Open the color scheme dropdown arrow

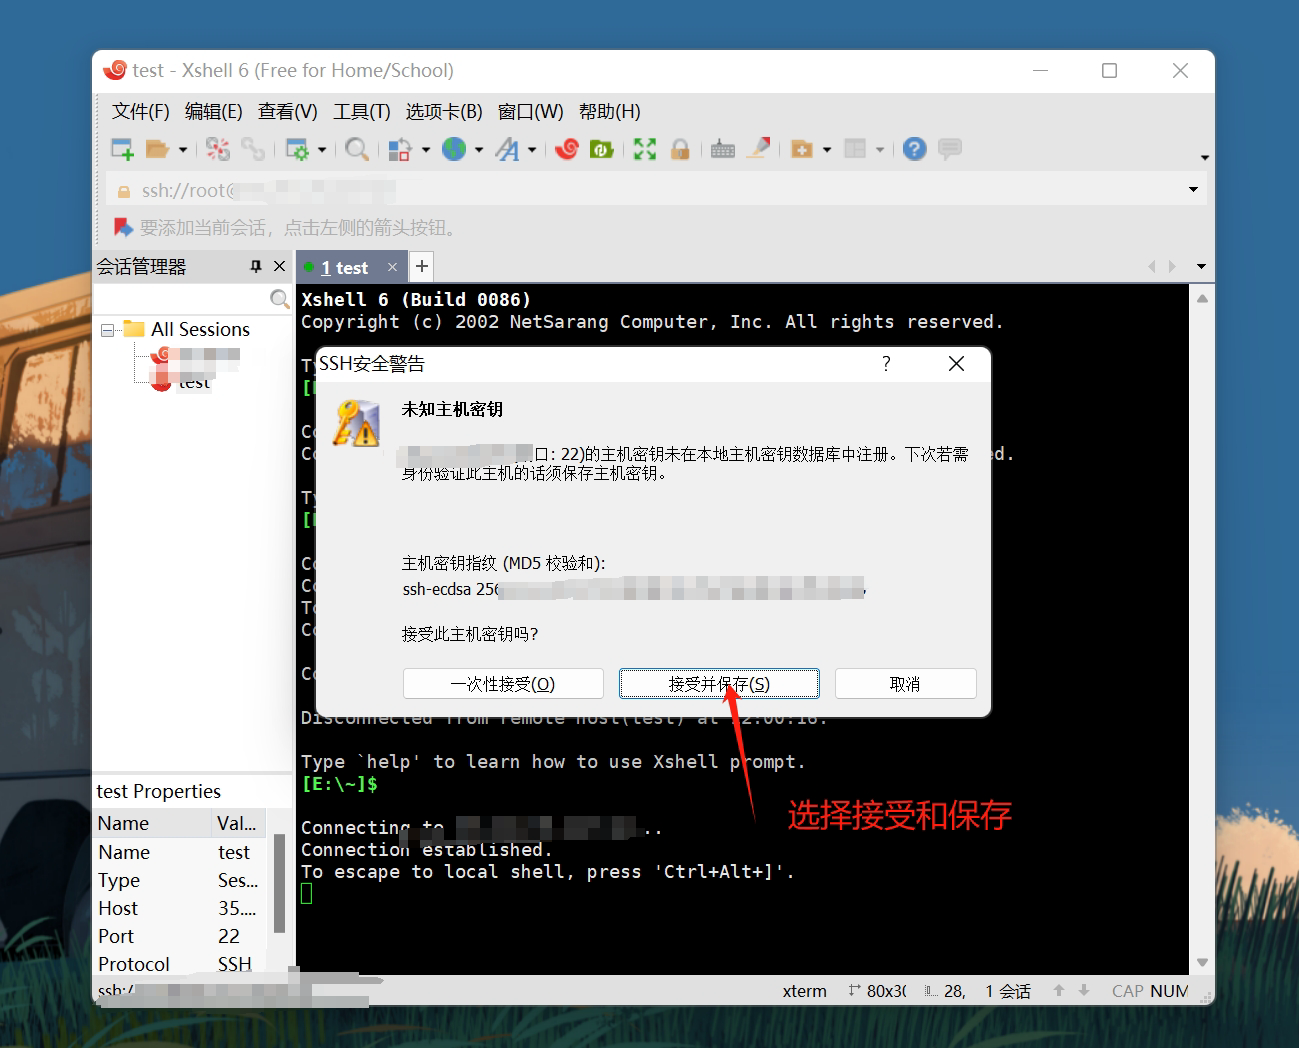[426, 150]
